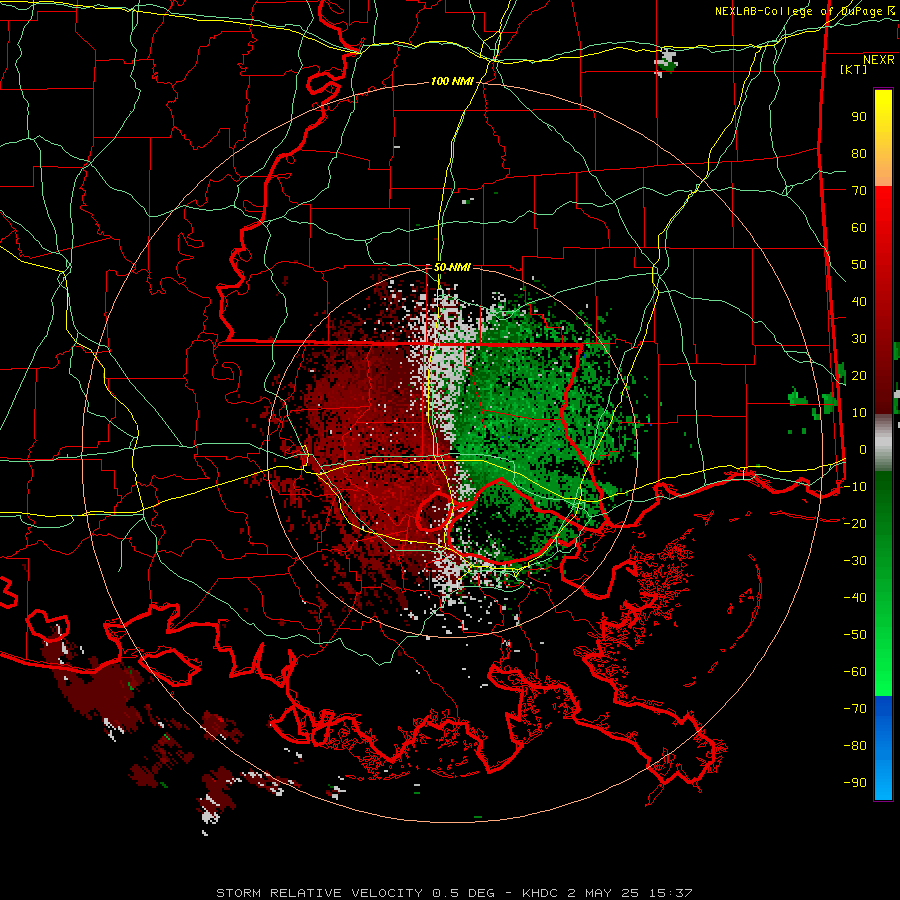This screenshot has height=900, width=900.
Task: Pick the red band of the color bar
Action: click(x=883, y=300)
